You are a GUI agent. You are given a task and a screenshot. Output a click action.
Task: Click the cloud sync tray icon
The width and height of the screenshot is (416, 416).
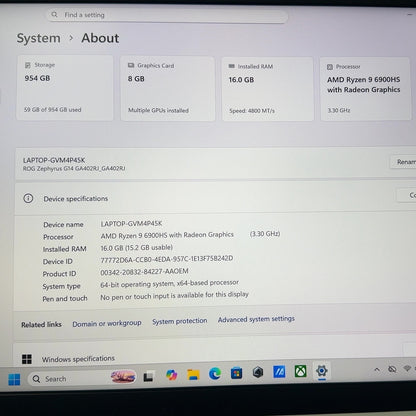click(392, 369)
